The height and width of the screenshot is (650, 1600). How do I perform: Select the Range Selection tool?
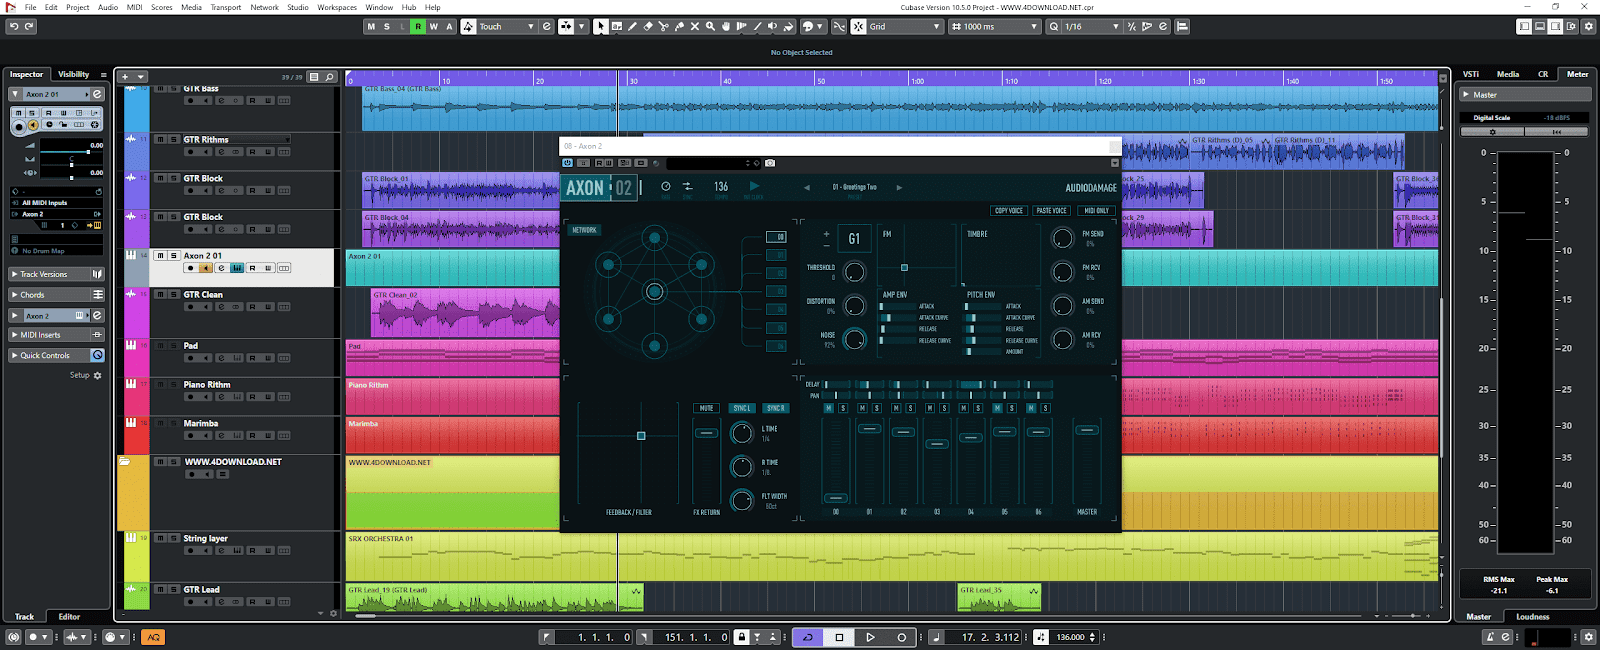tap(616, 27)
